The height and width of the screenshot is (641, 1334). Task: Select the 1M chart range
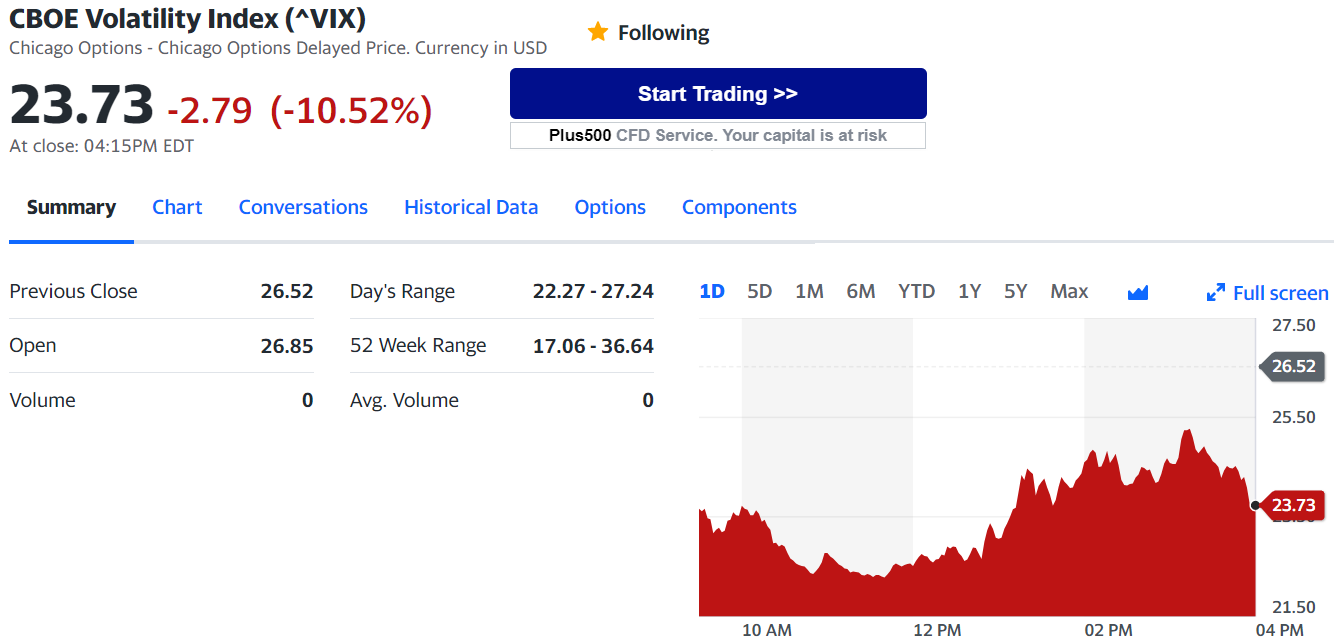pyautogui.click(x=809, y=291)
